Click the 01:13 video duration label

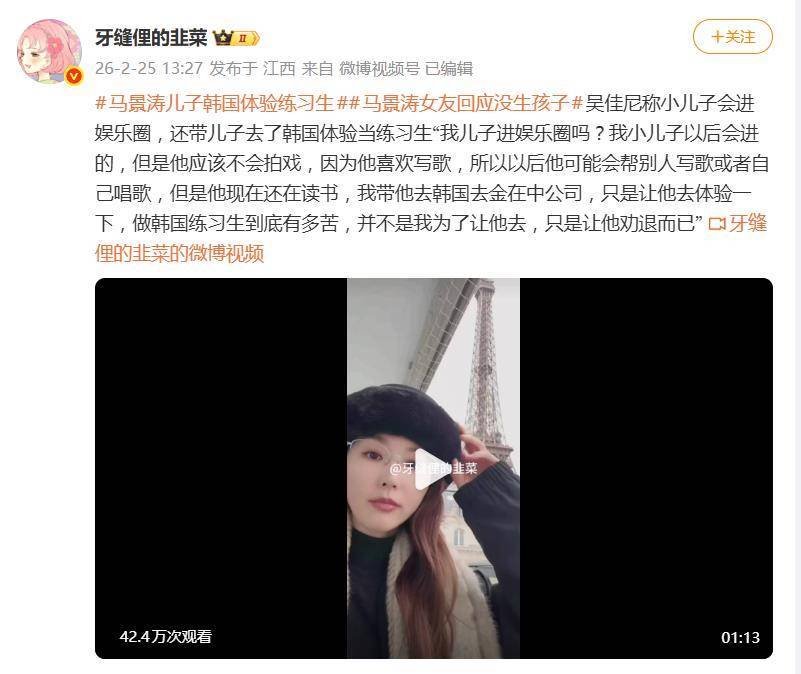740,637
